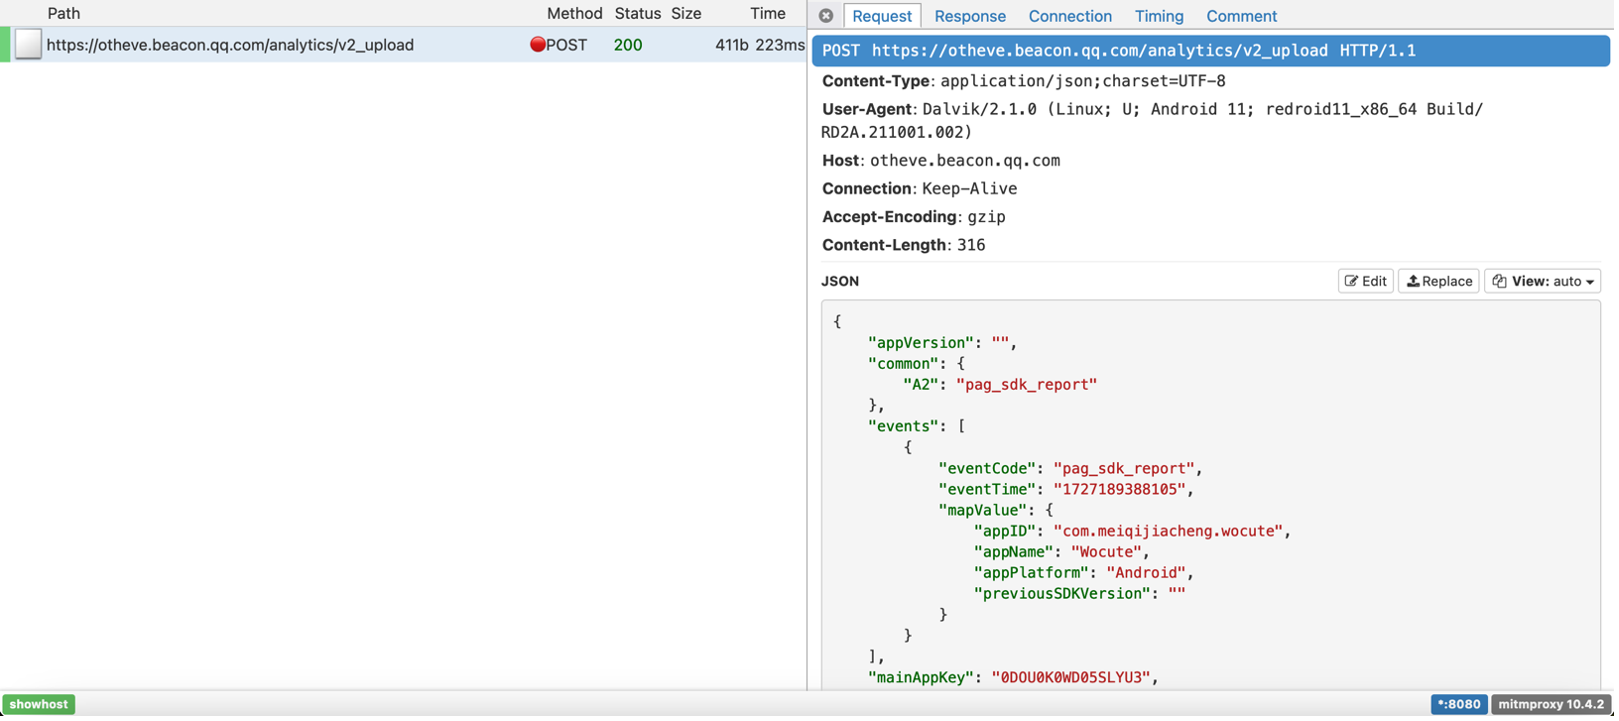Switch to the Response tab
1619x721 pixels.
pyautogui.click(x=969, y=16)
